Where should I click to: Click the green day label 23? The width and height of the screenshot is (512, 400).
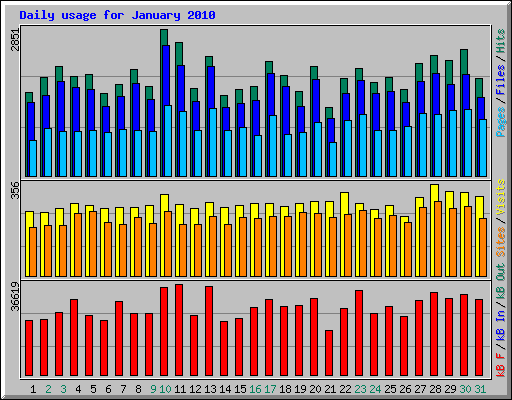point(360,389)
